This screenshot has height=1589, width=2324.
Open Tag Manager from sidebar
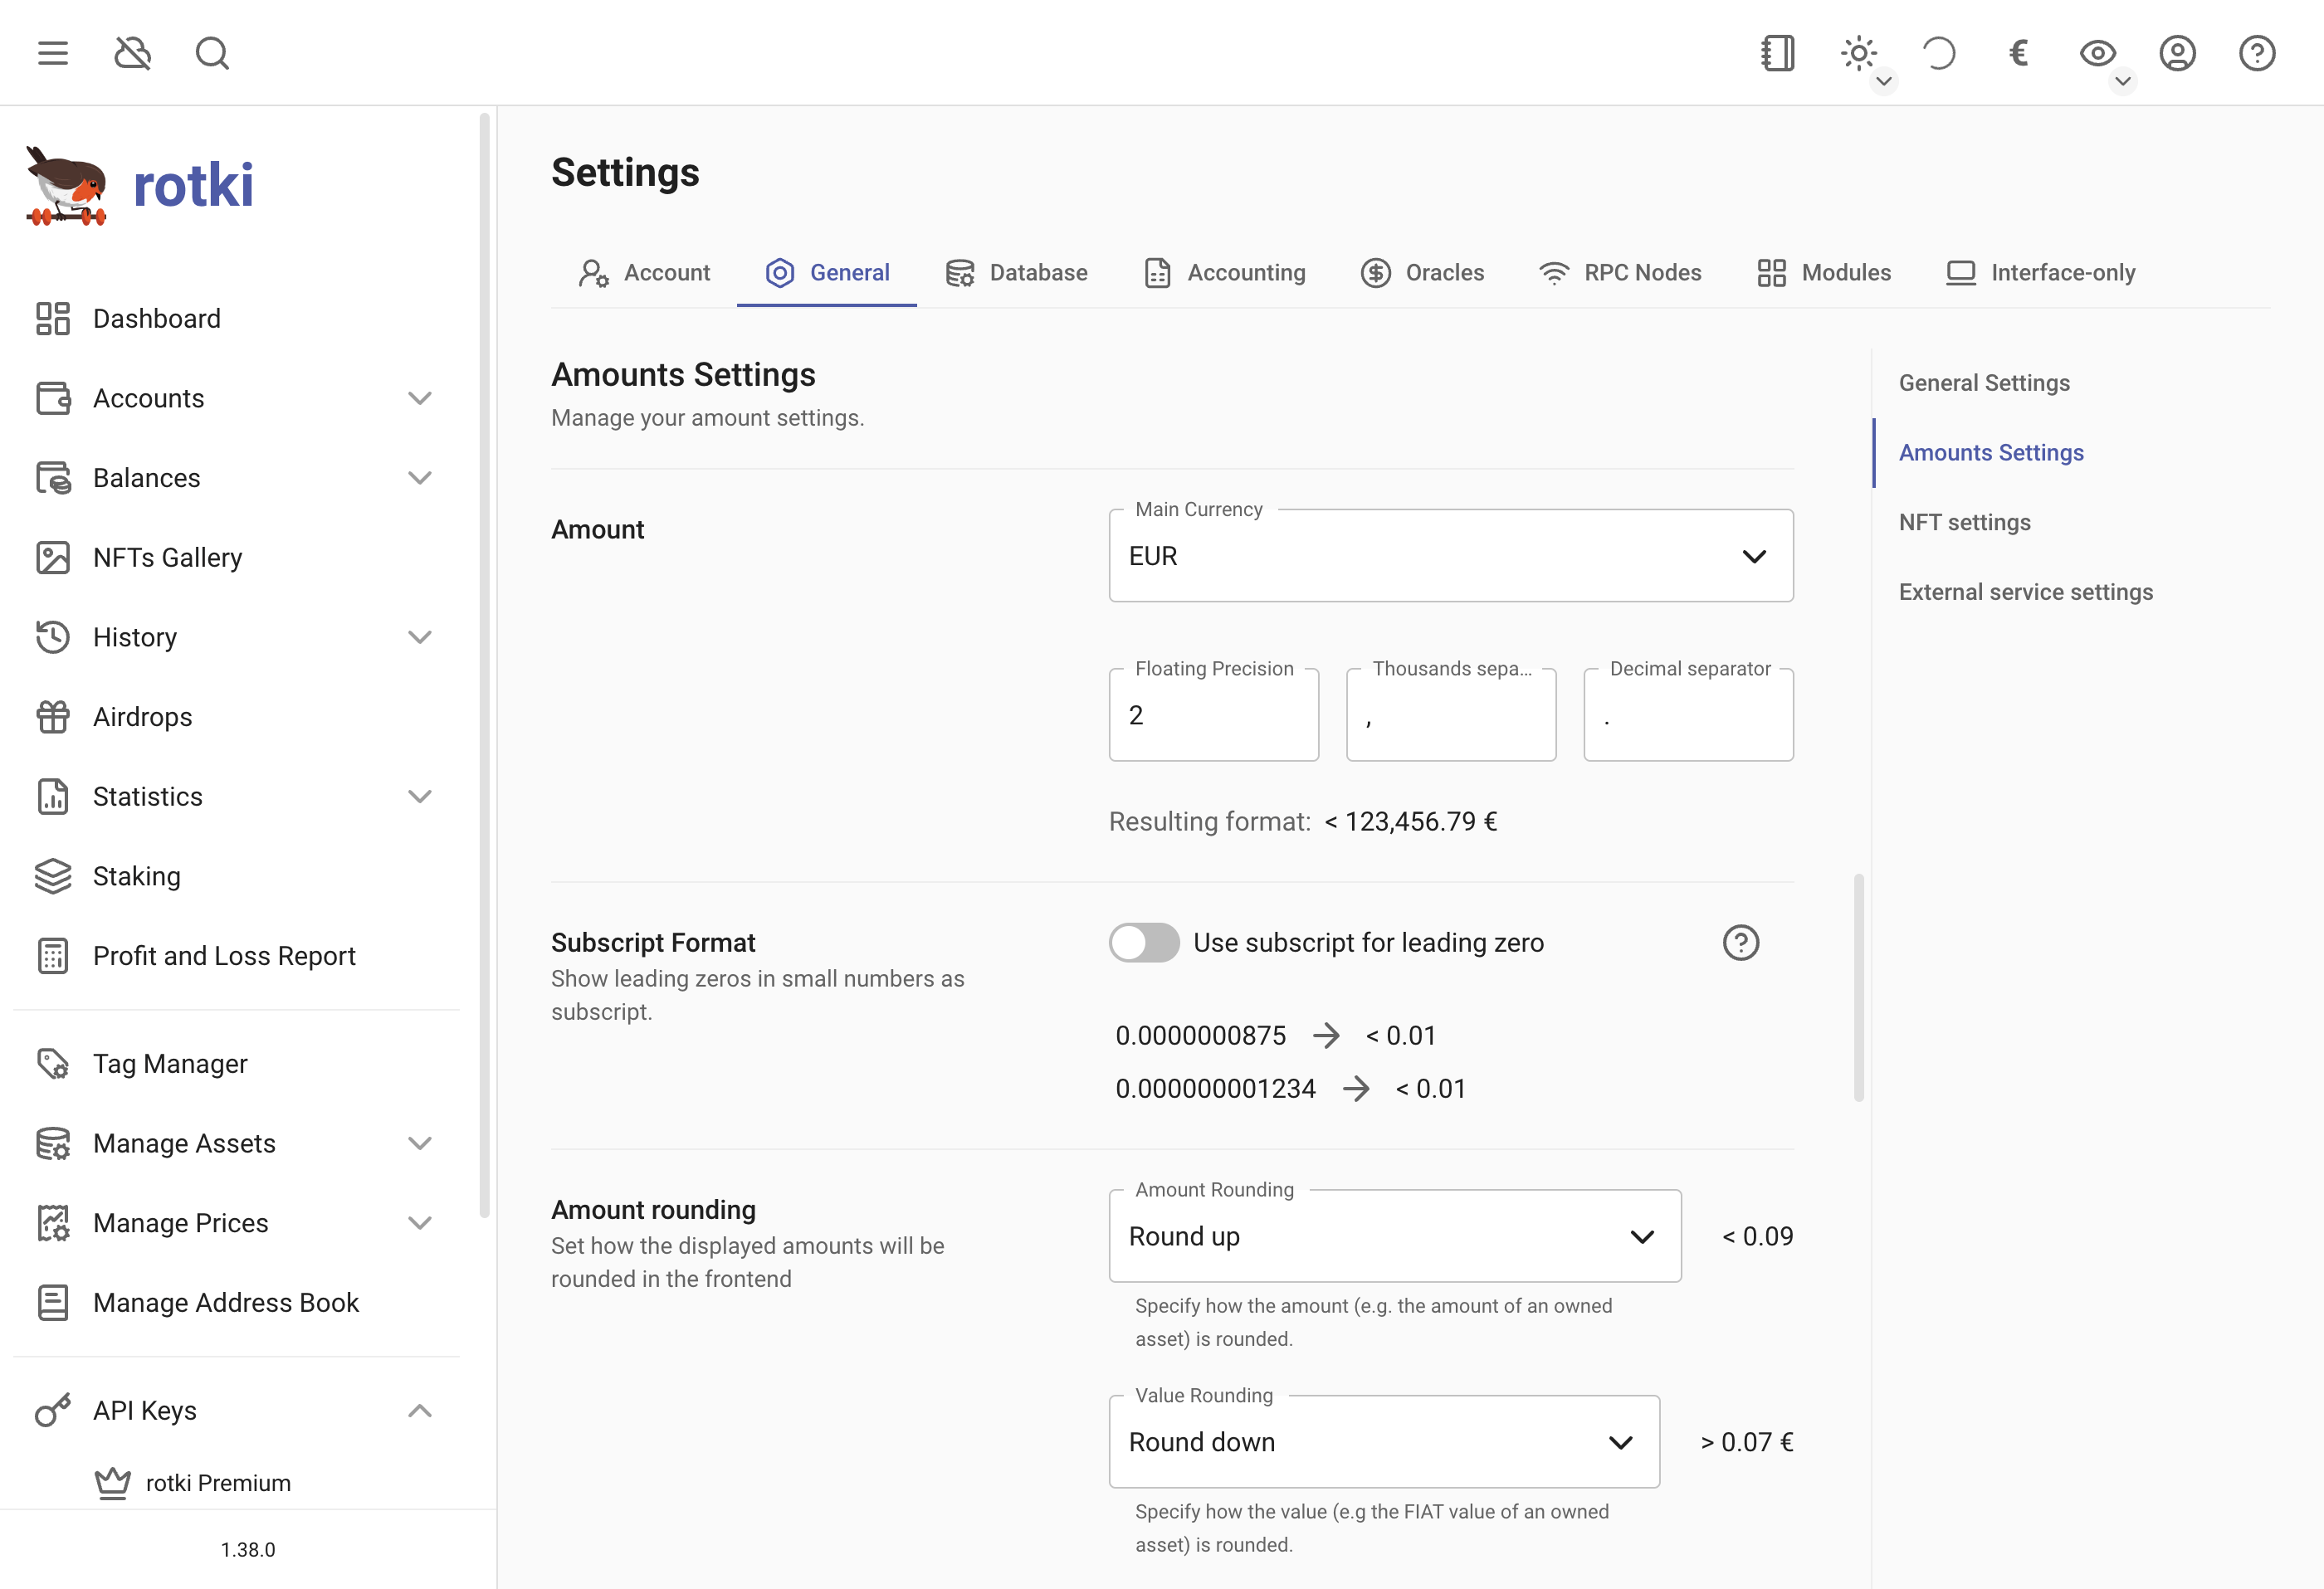click(x=237, y=1063)
